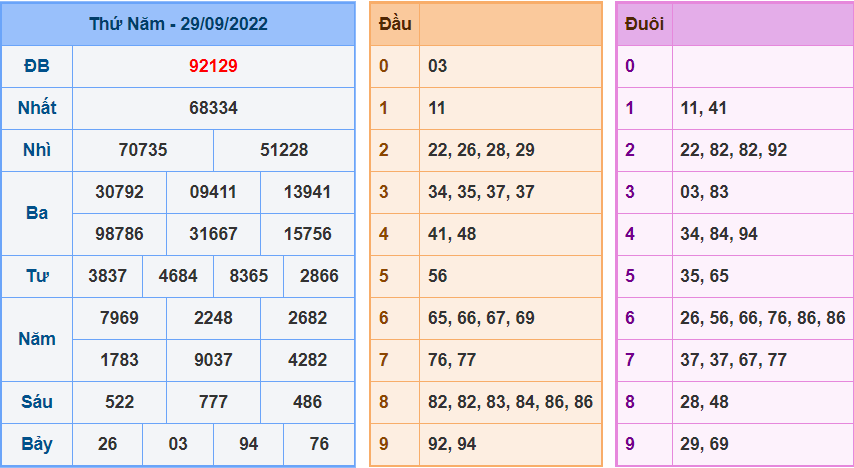Click fourth prize number 4684
The image size is (854, 468).
(x=178, y=276)
